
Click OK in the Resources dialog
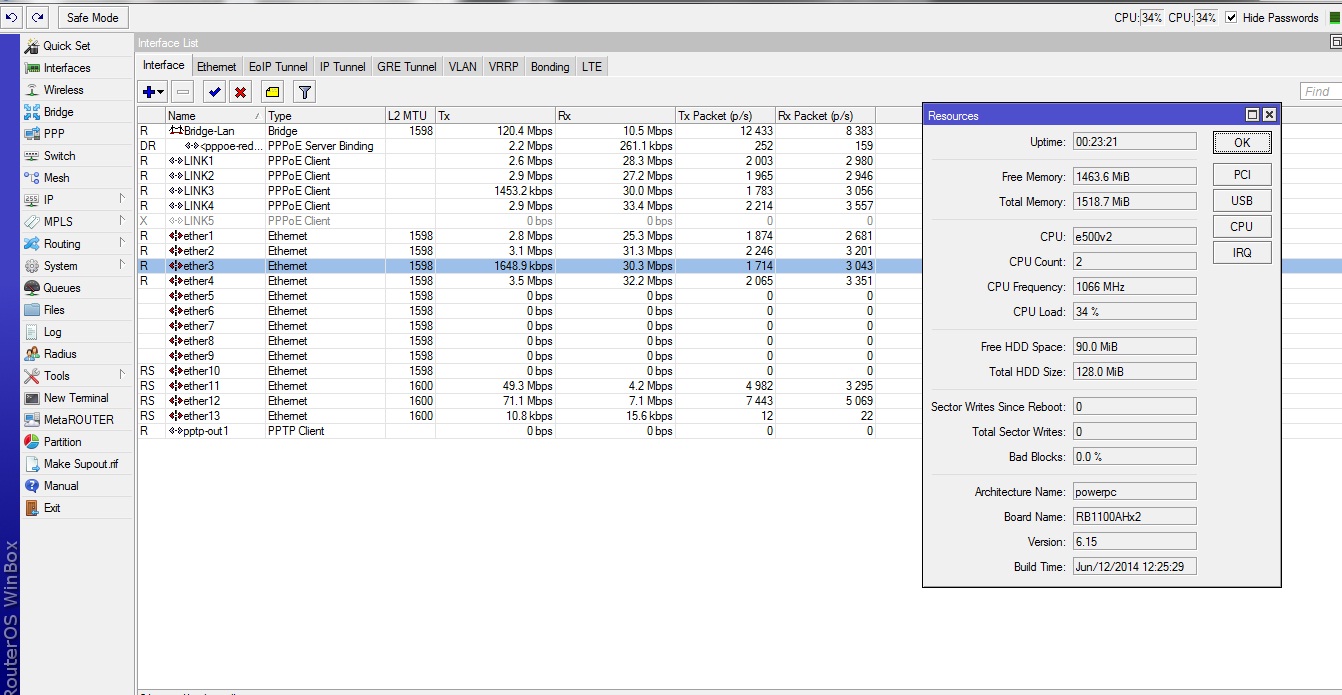point(1241,142)
